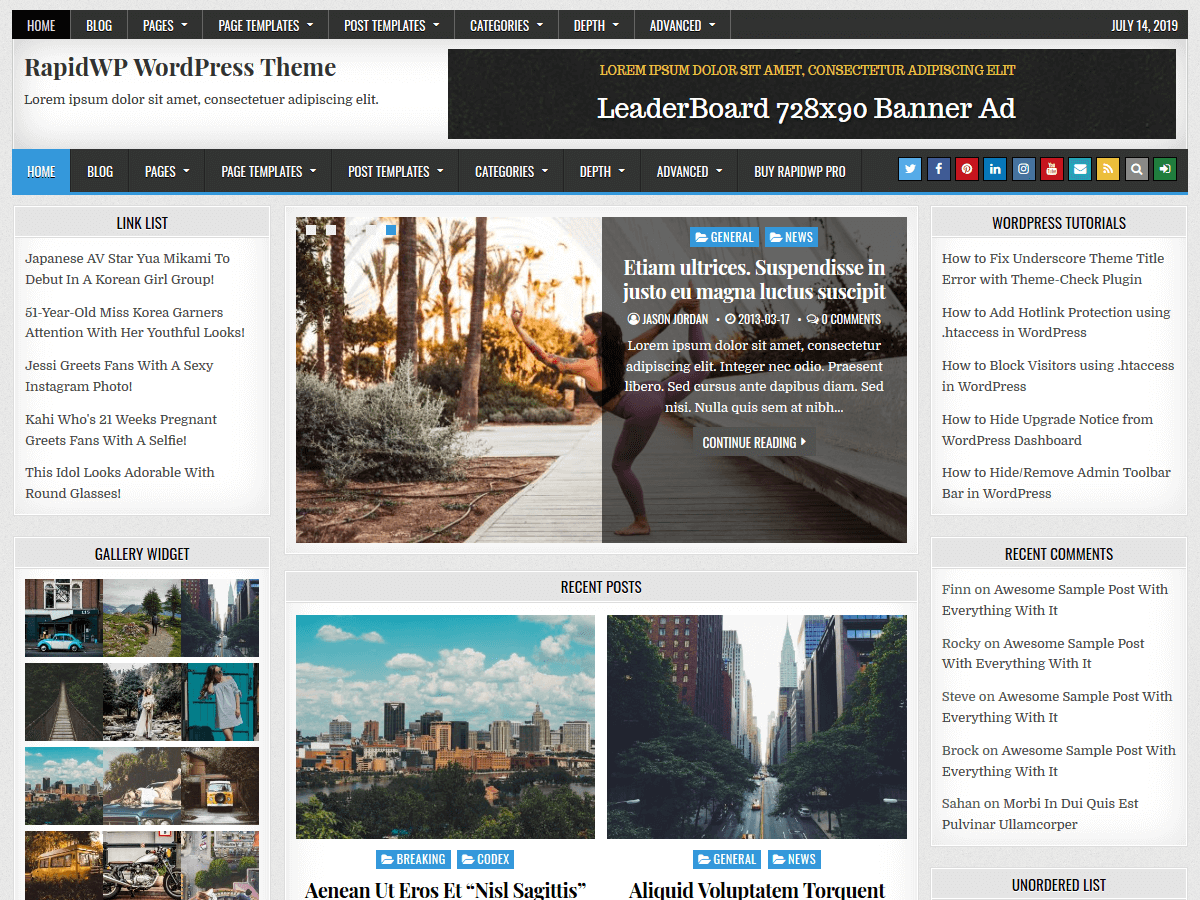Select the highlighted blue slider pagination dot

(x=389, y=229)
